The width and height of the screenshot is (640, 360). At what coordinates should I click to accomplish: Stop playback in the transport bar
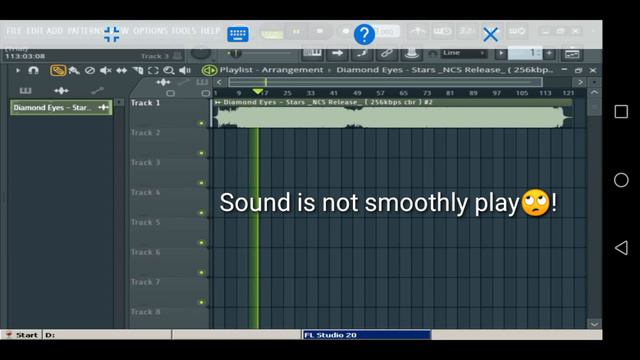pos(320,31)
